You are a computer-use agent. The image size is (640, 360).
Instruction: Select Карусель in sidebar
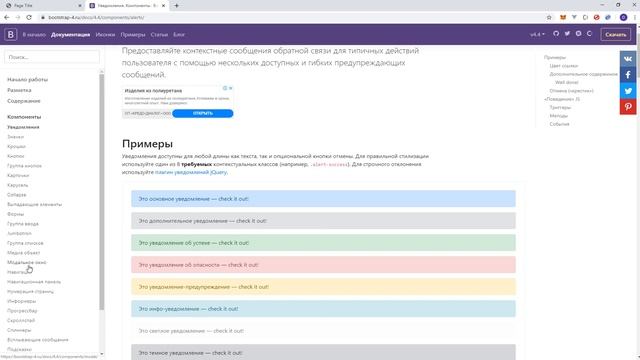tap(18, 185)
